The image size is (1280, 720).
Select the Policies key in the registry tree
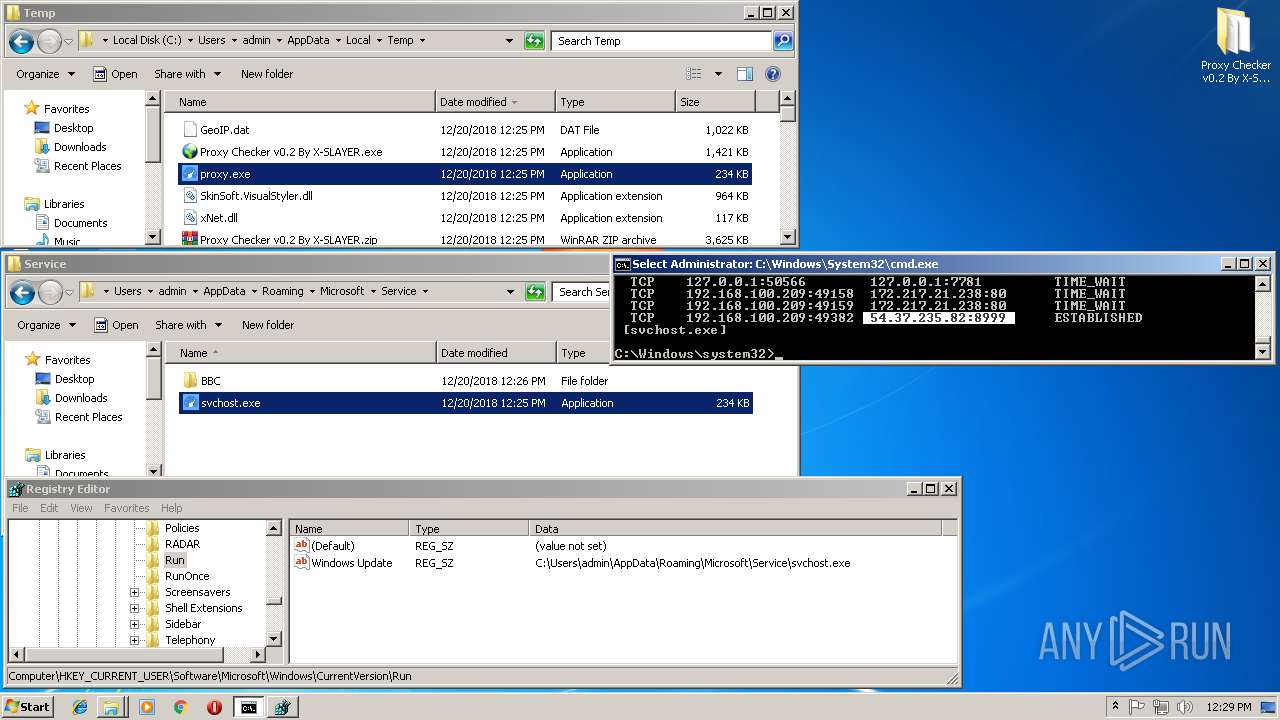(182, 528)
